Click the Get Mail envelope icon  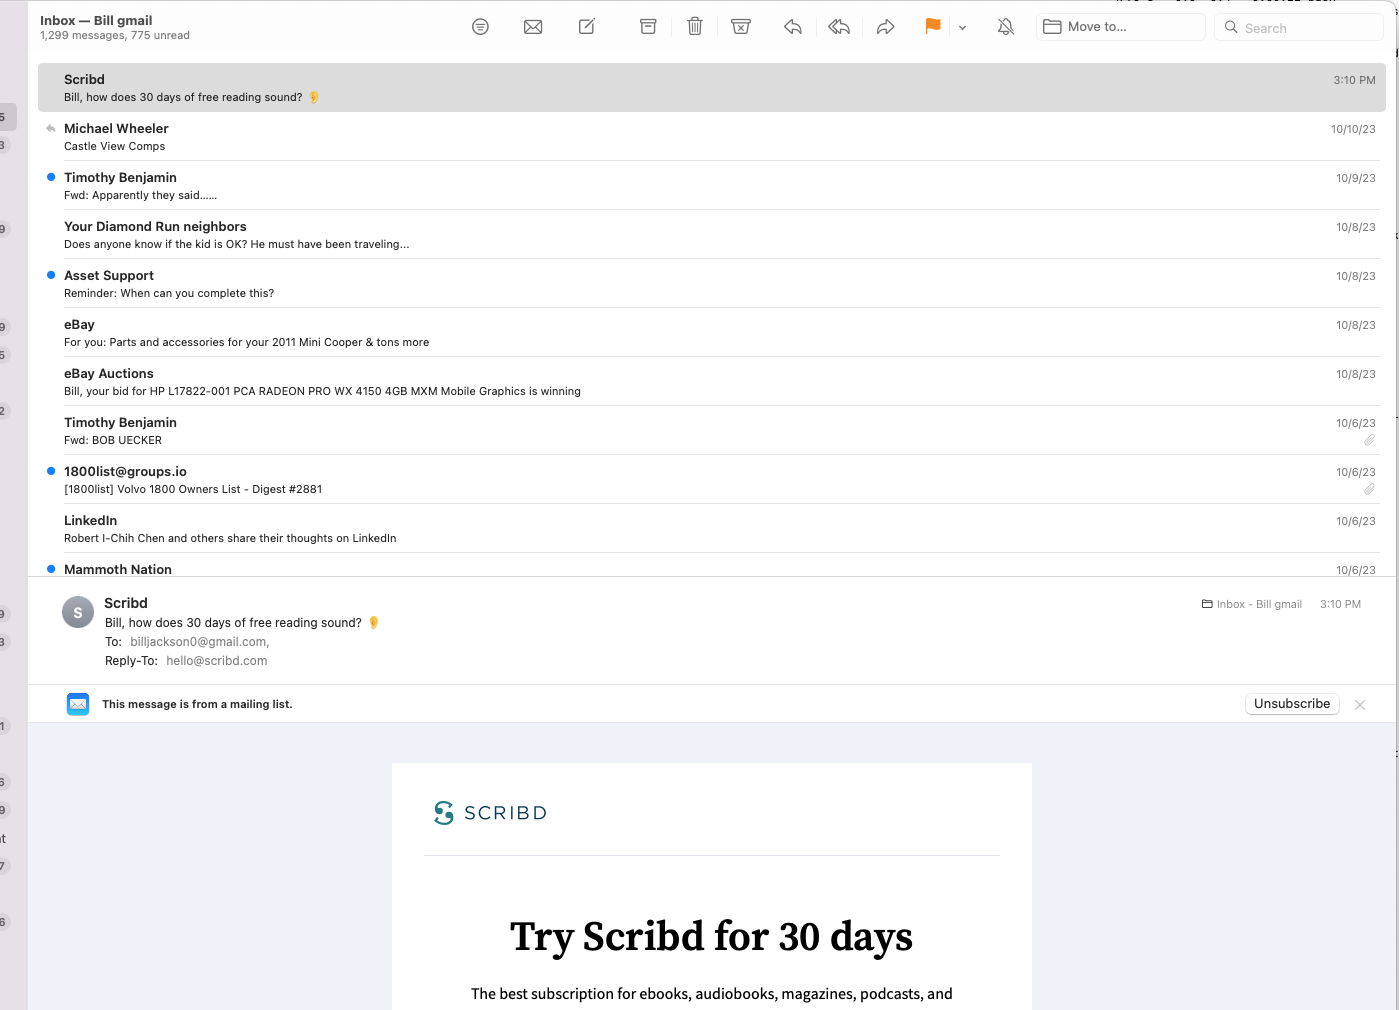533,27
